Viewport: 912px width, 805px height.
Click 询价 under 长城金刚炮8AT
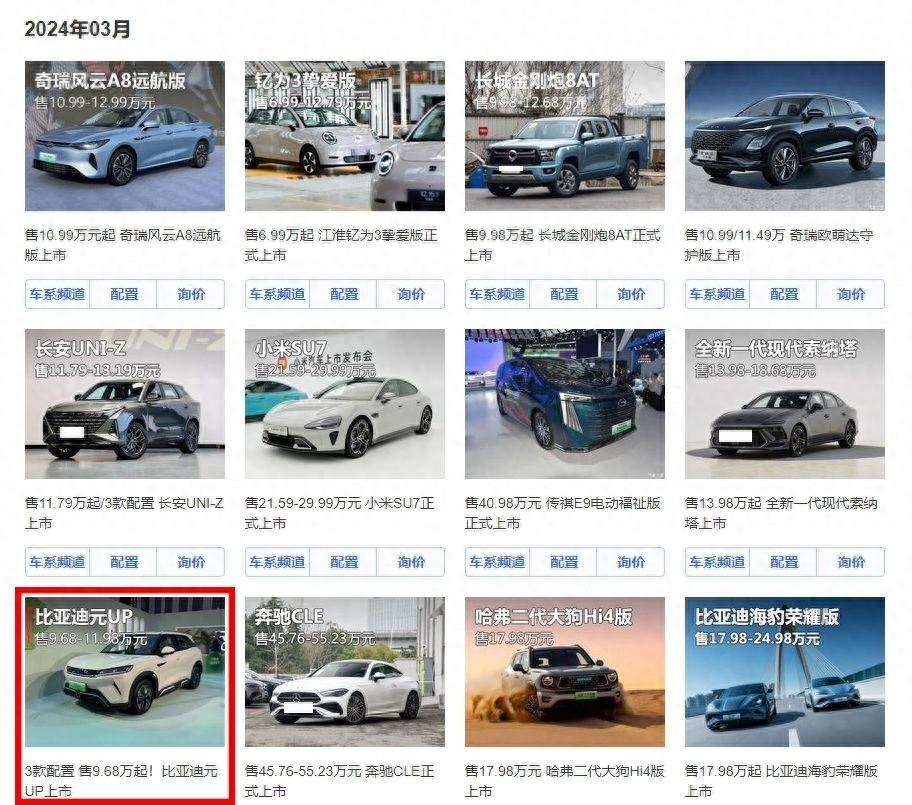coord(631,294)
